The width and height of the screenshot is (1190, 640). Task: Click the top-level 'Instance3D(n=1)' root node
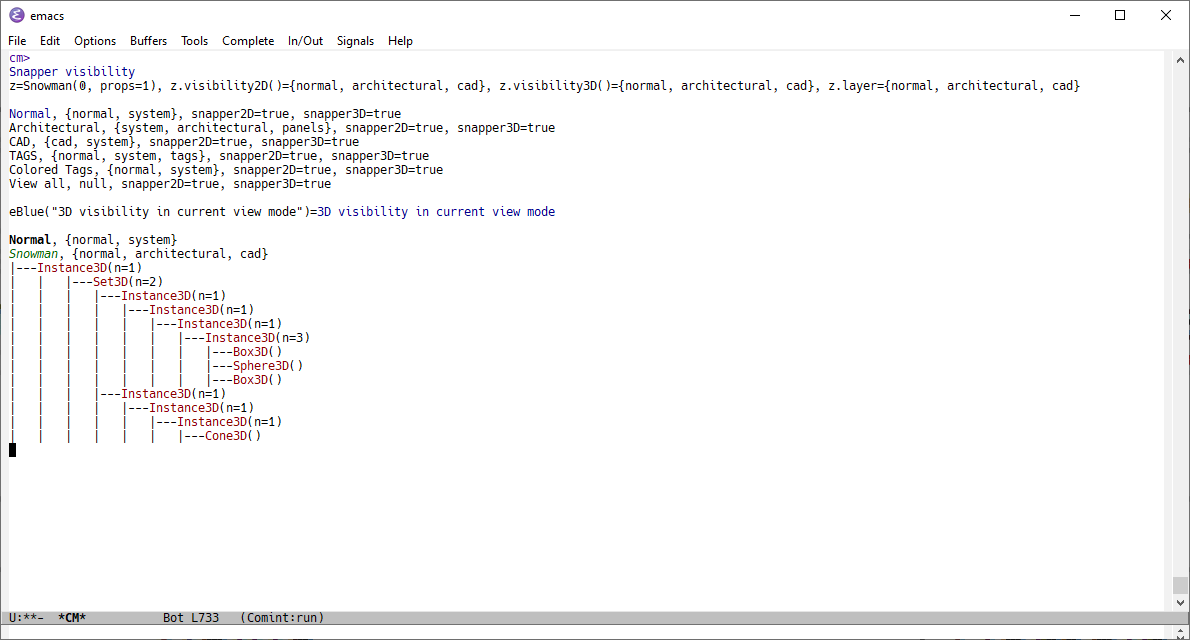[90, 267]
